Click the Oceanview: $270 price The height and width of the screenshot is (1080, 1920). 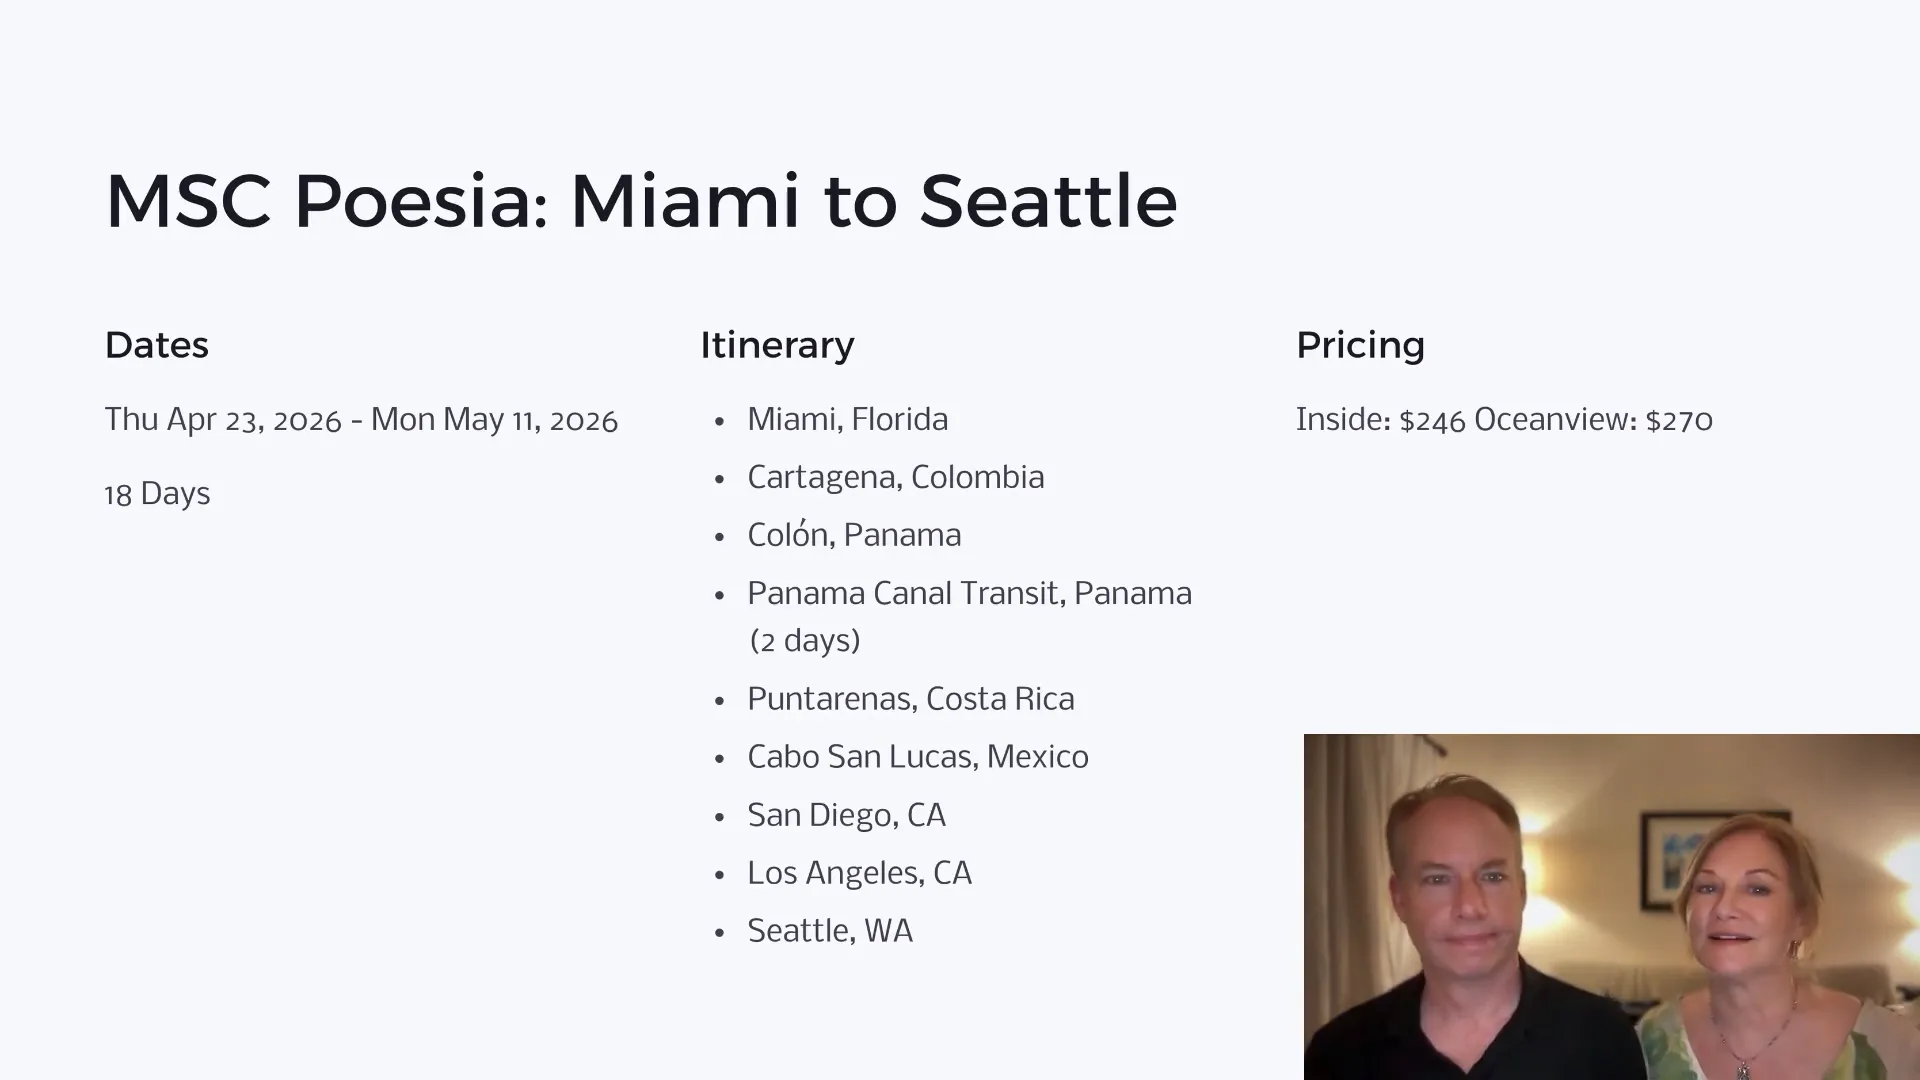click(1593, 420)
